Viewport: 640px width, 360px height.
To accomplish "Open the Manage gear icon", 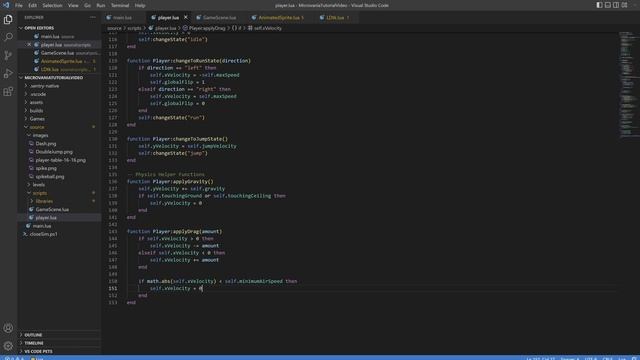I will click(x=8, y=346).
